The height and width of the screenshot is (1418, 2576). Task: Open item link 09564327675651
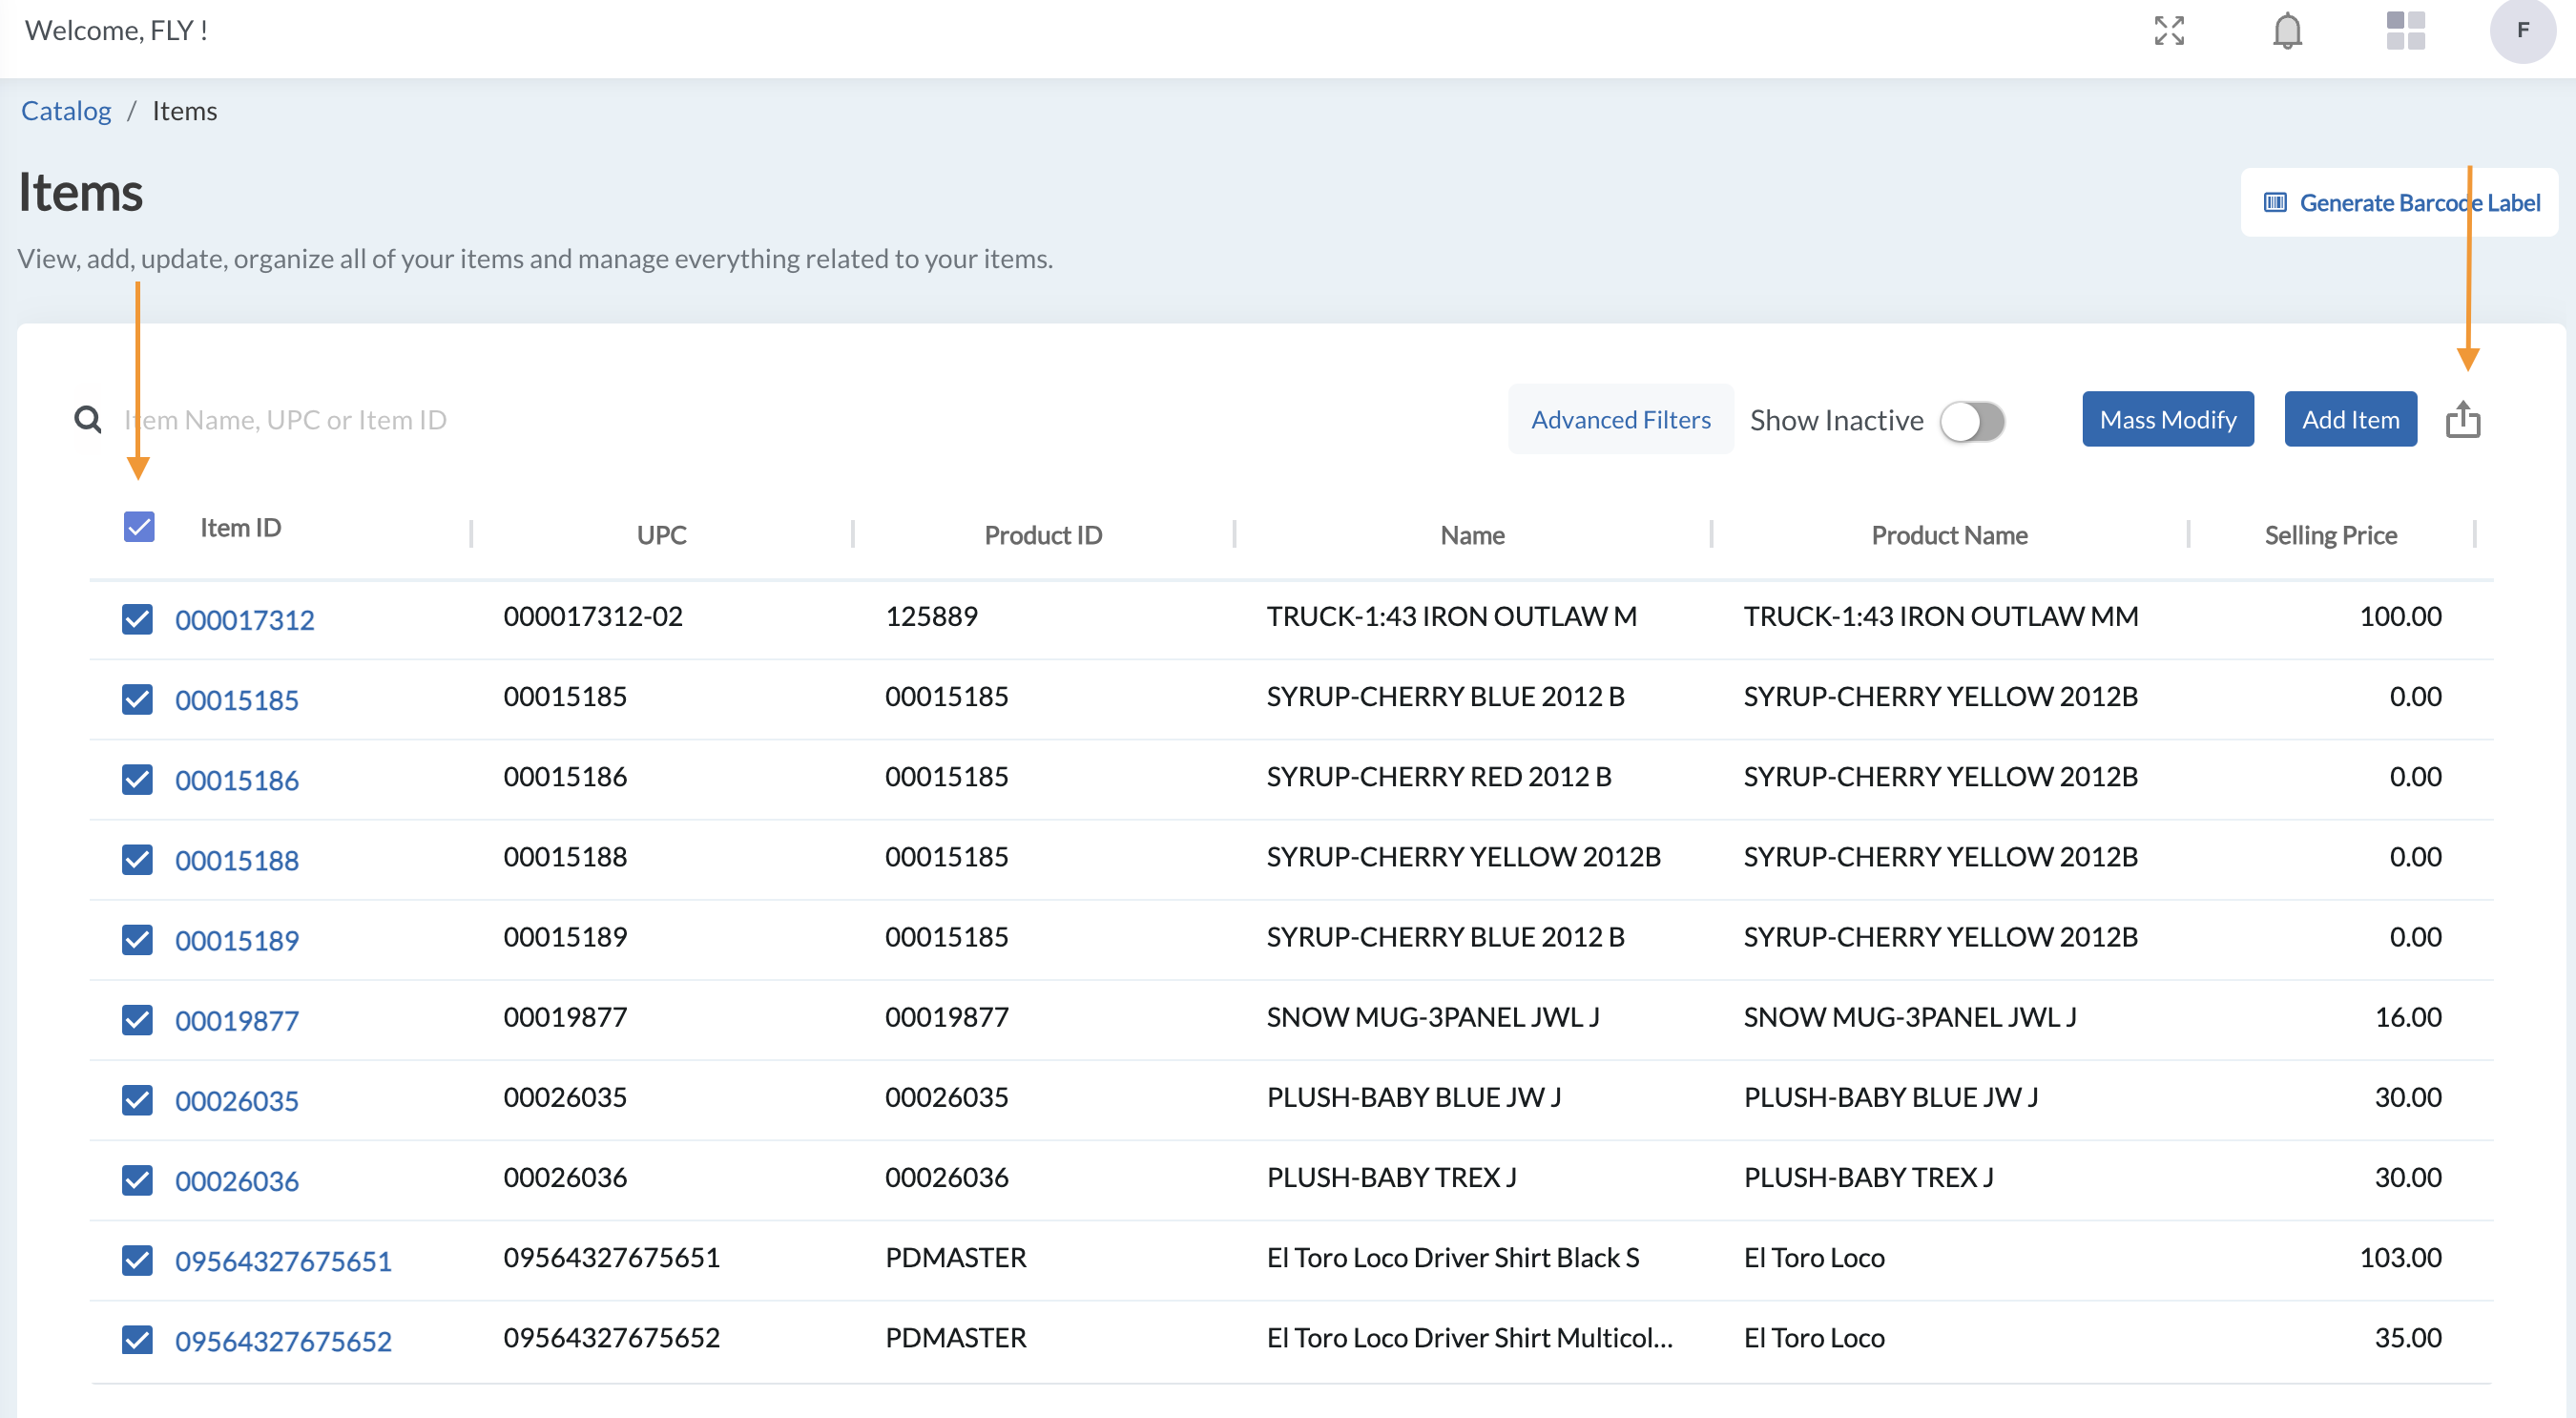point(283,1261)
